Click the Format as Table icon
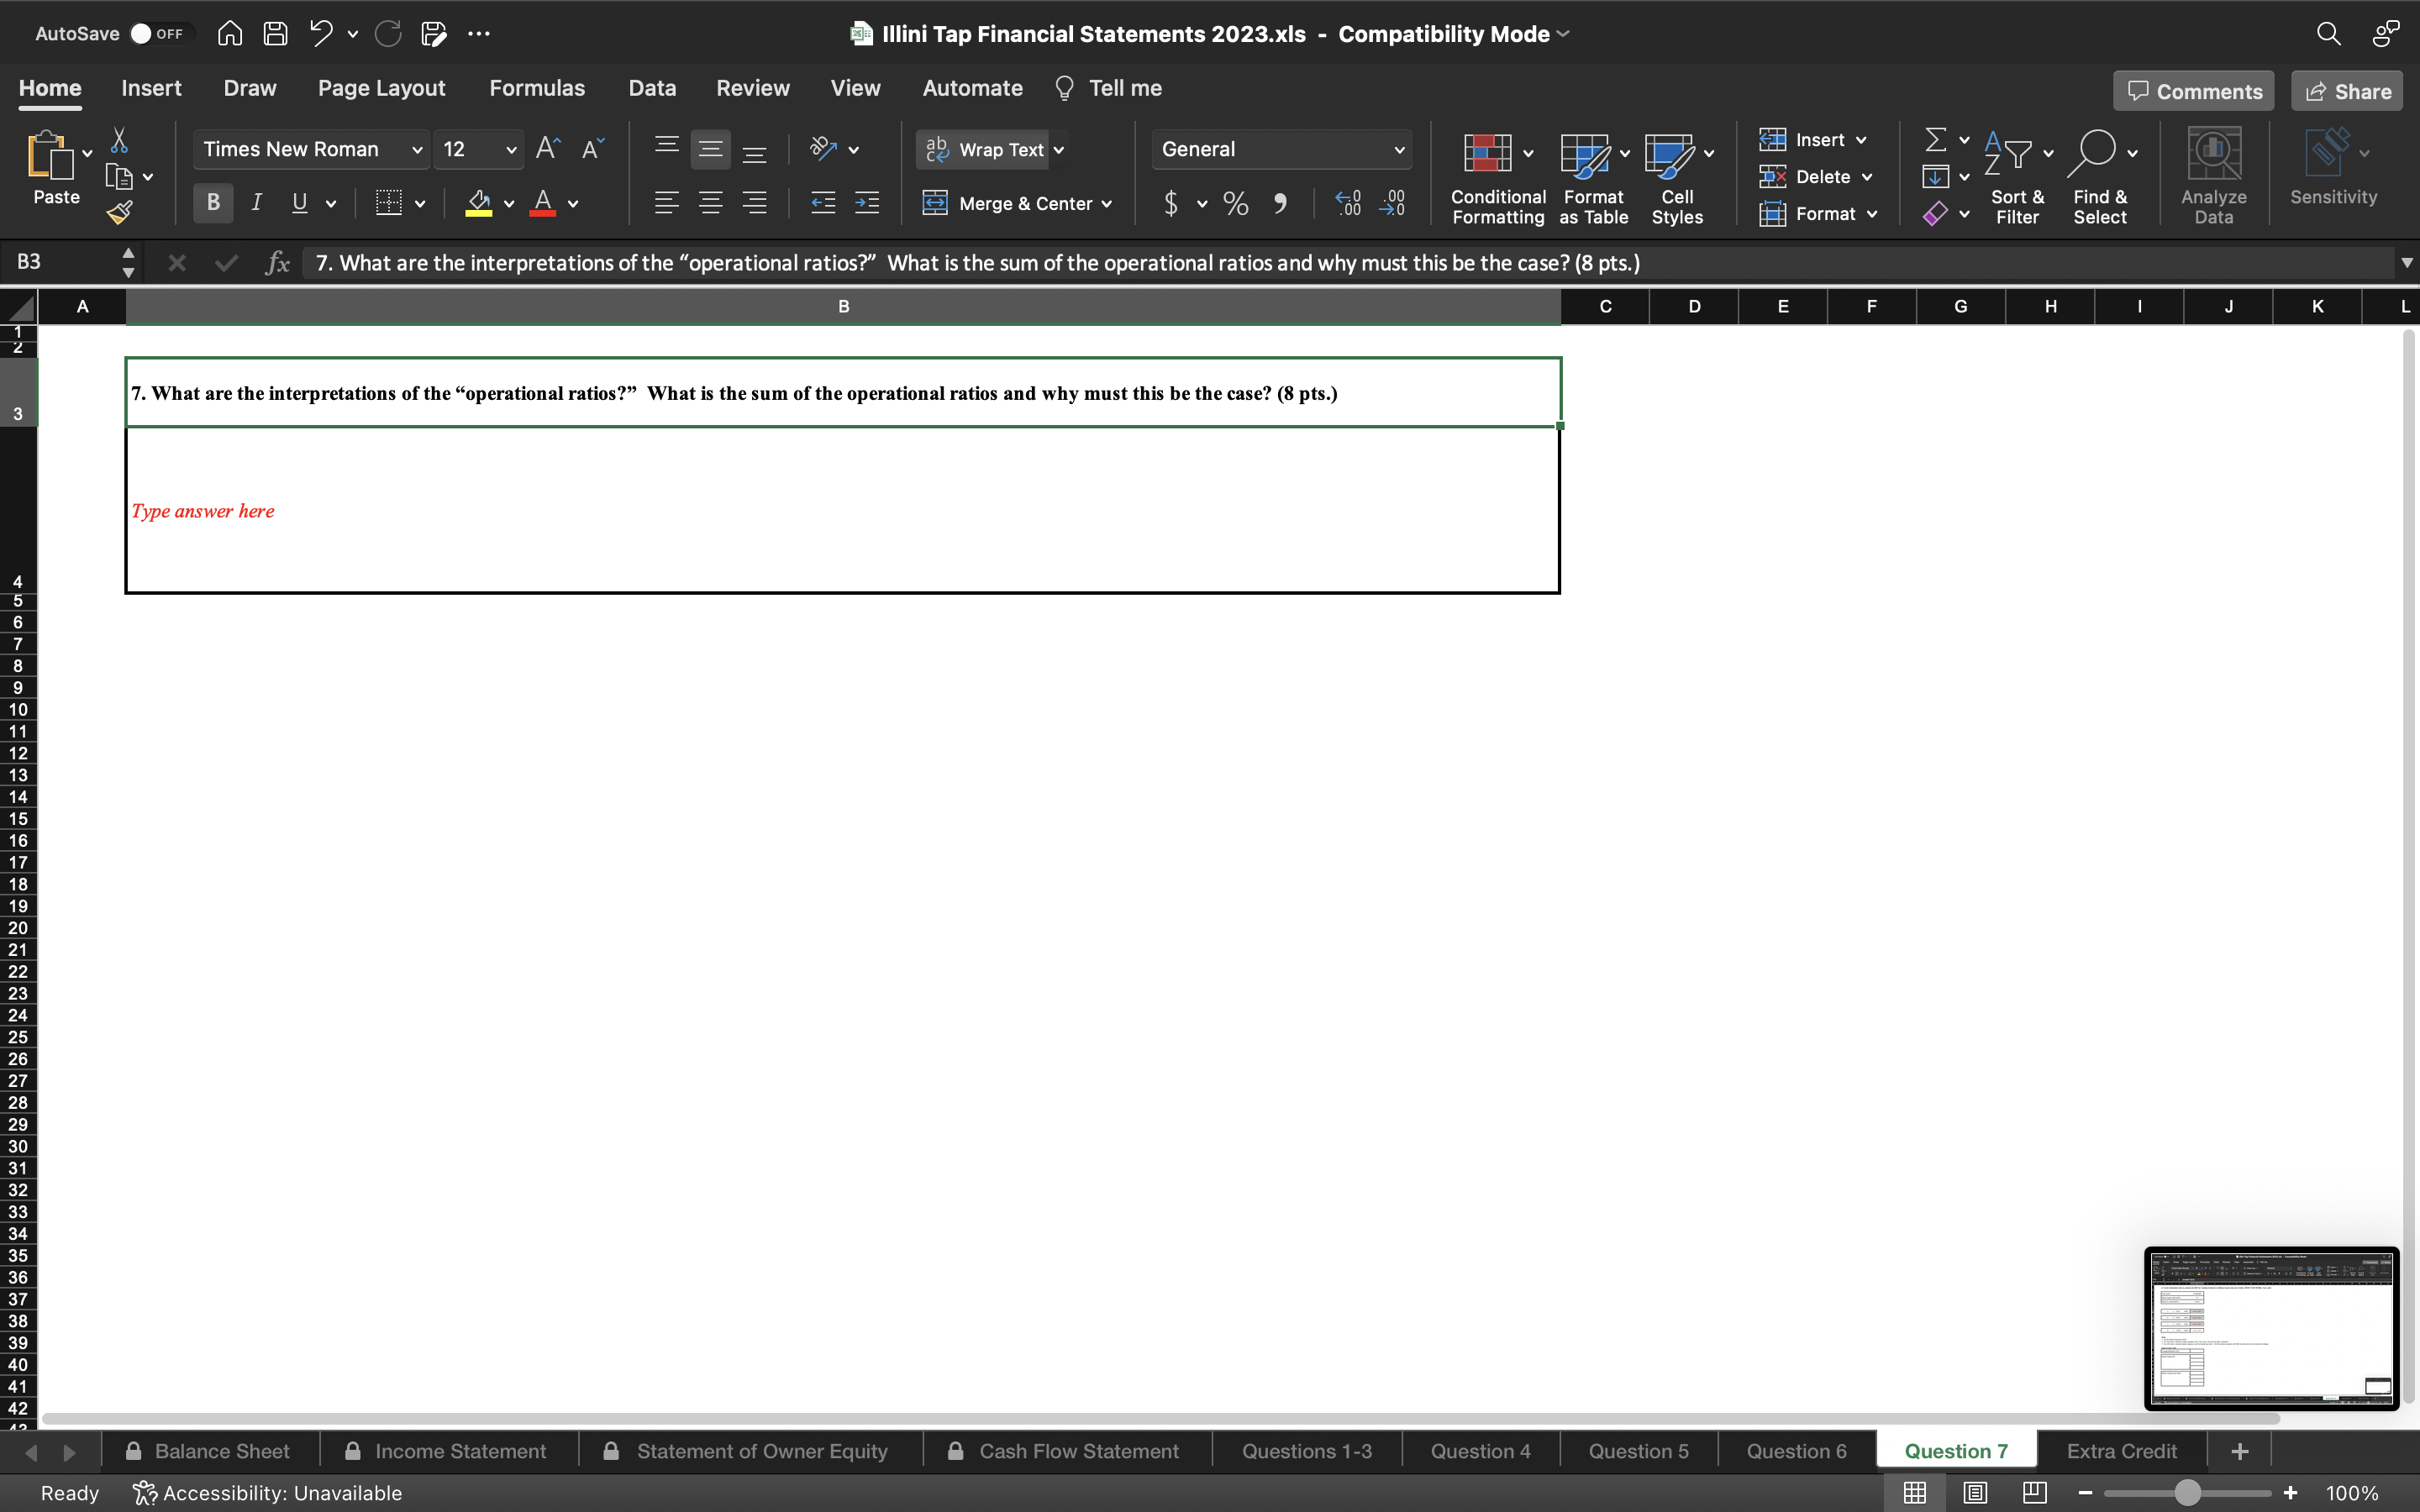 [x=1590, y=176]
